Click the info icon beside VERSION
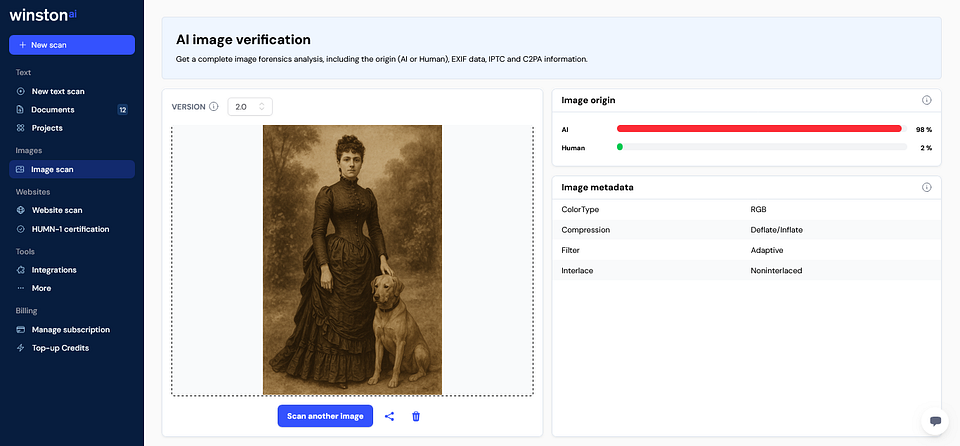This screenshot has height=446, width=960. [x=214, y=107]
